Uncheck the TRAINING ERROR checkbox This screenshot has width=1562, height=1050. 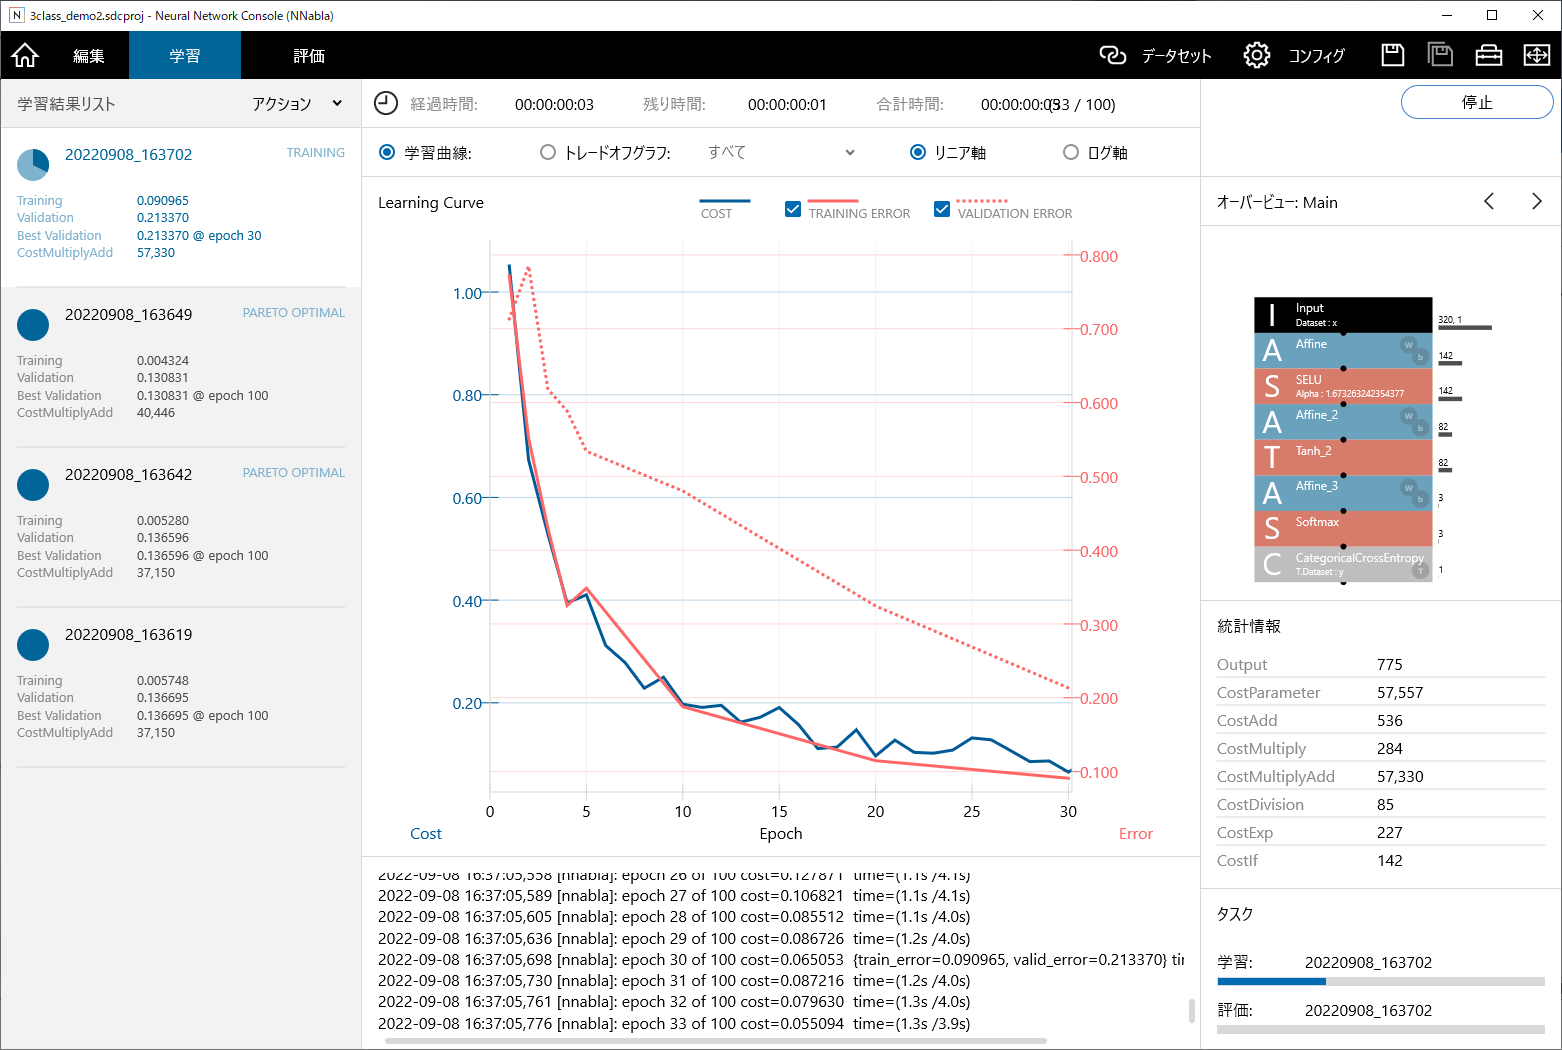click(793, 209)
